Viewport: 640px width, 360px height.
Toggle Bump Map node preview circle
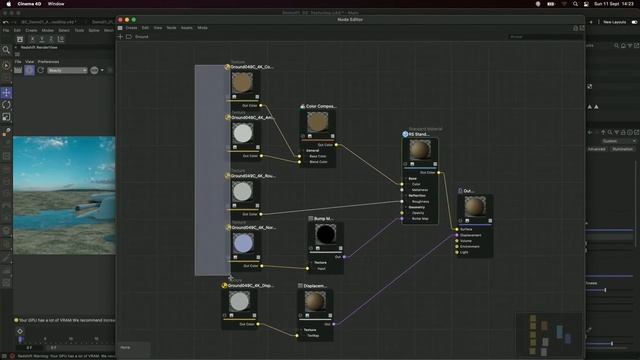[311, 248]
